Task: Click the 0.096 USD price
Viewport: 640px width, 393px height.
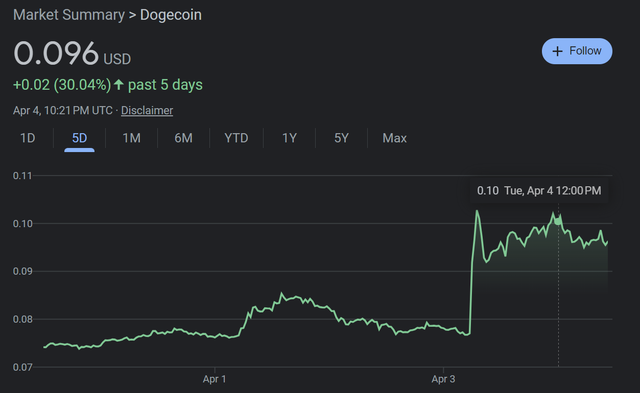Action: pyautogui.click(x=72, y=53)
